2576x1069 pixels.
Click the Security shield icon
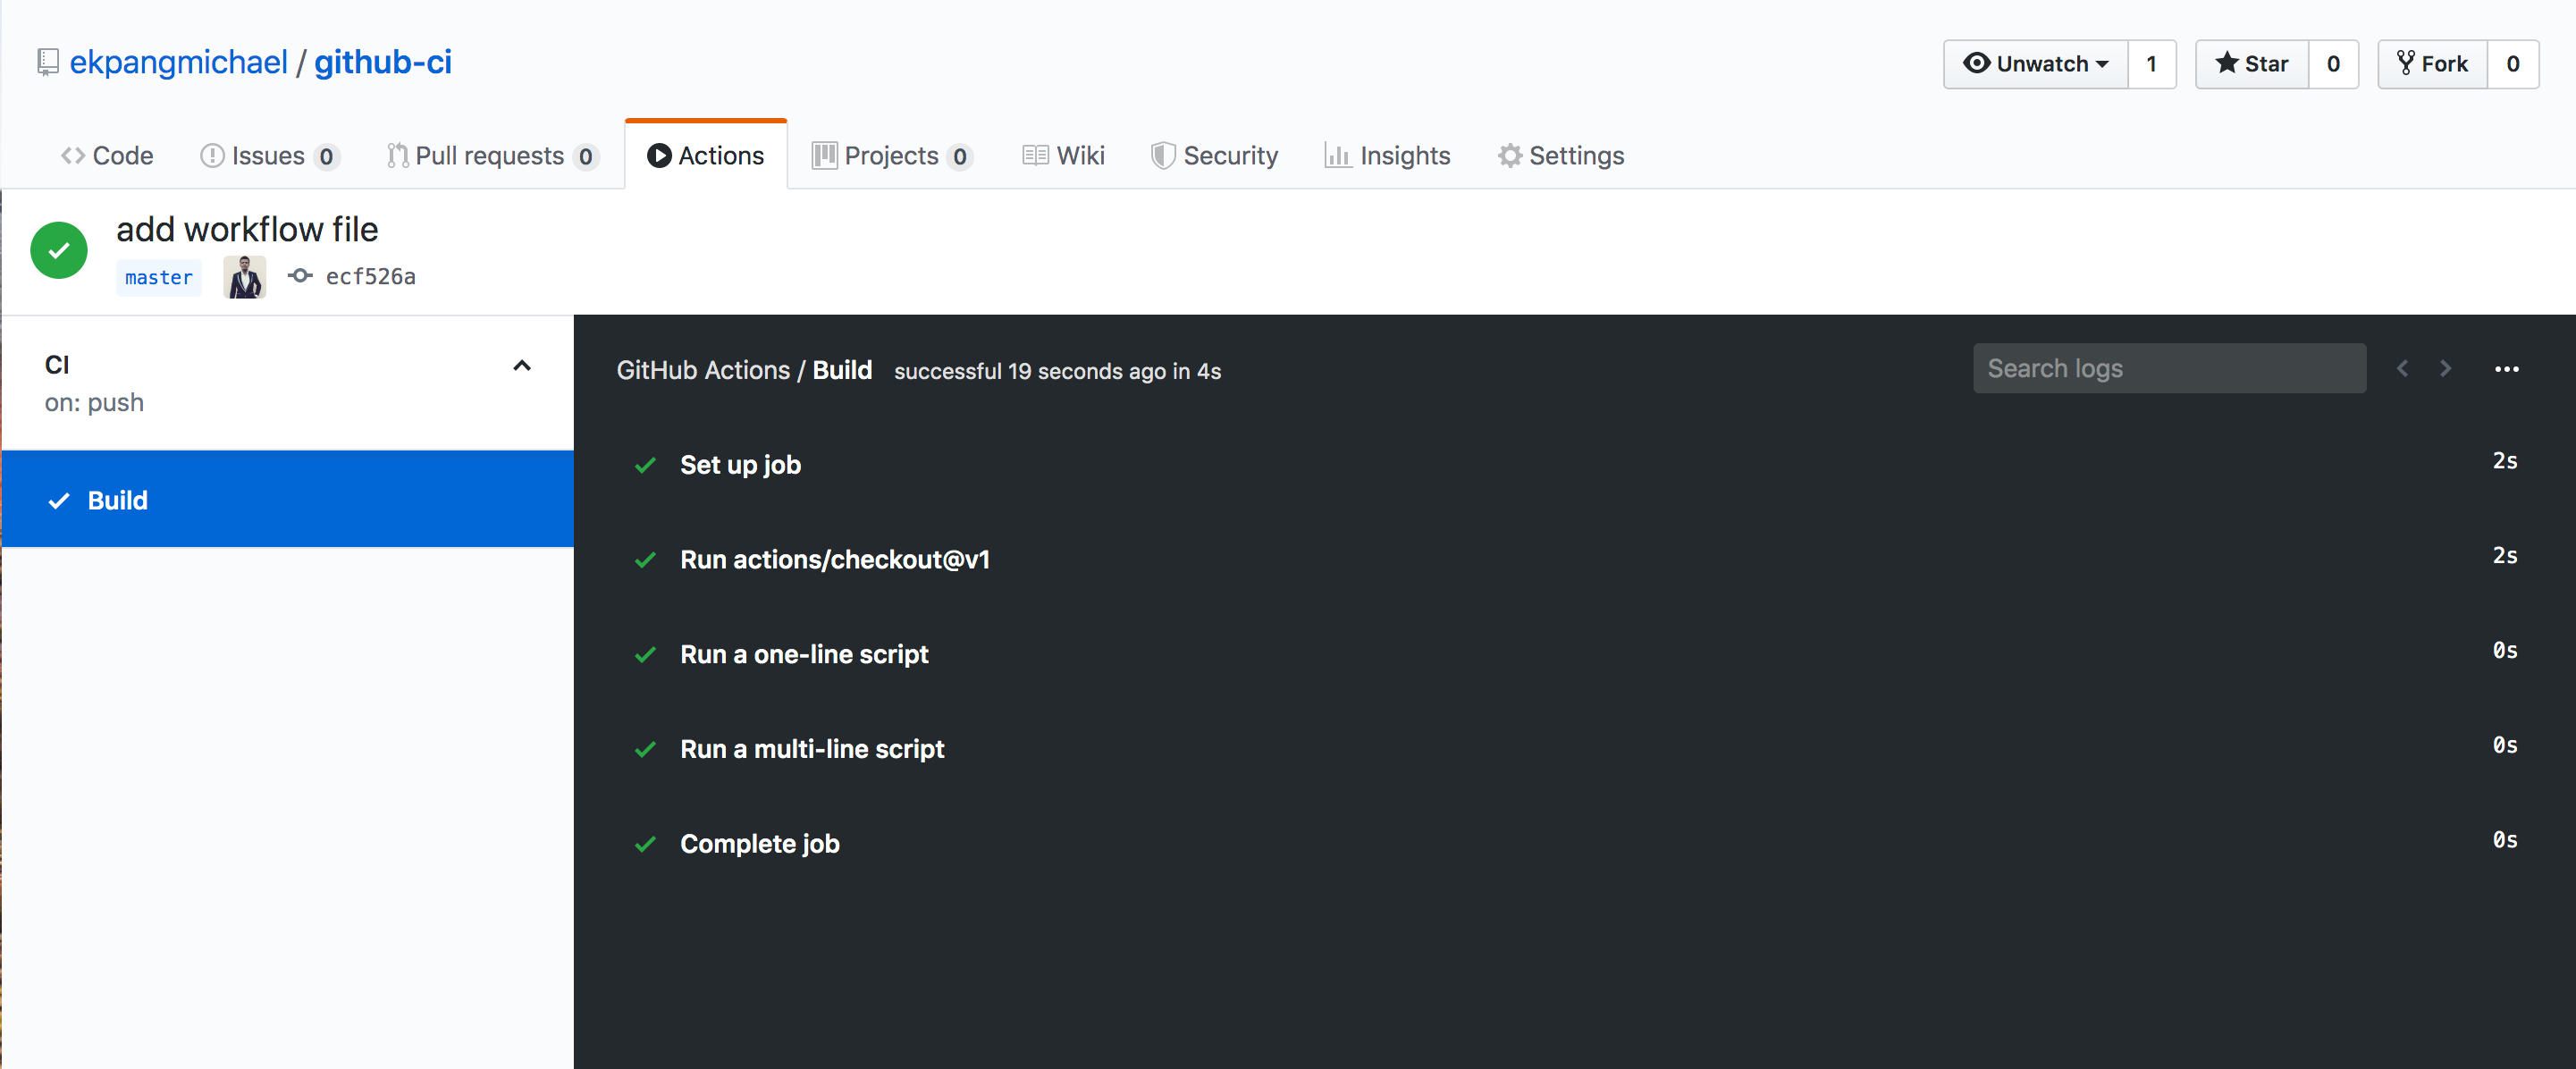coord(1163,155)
